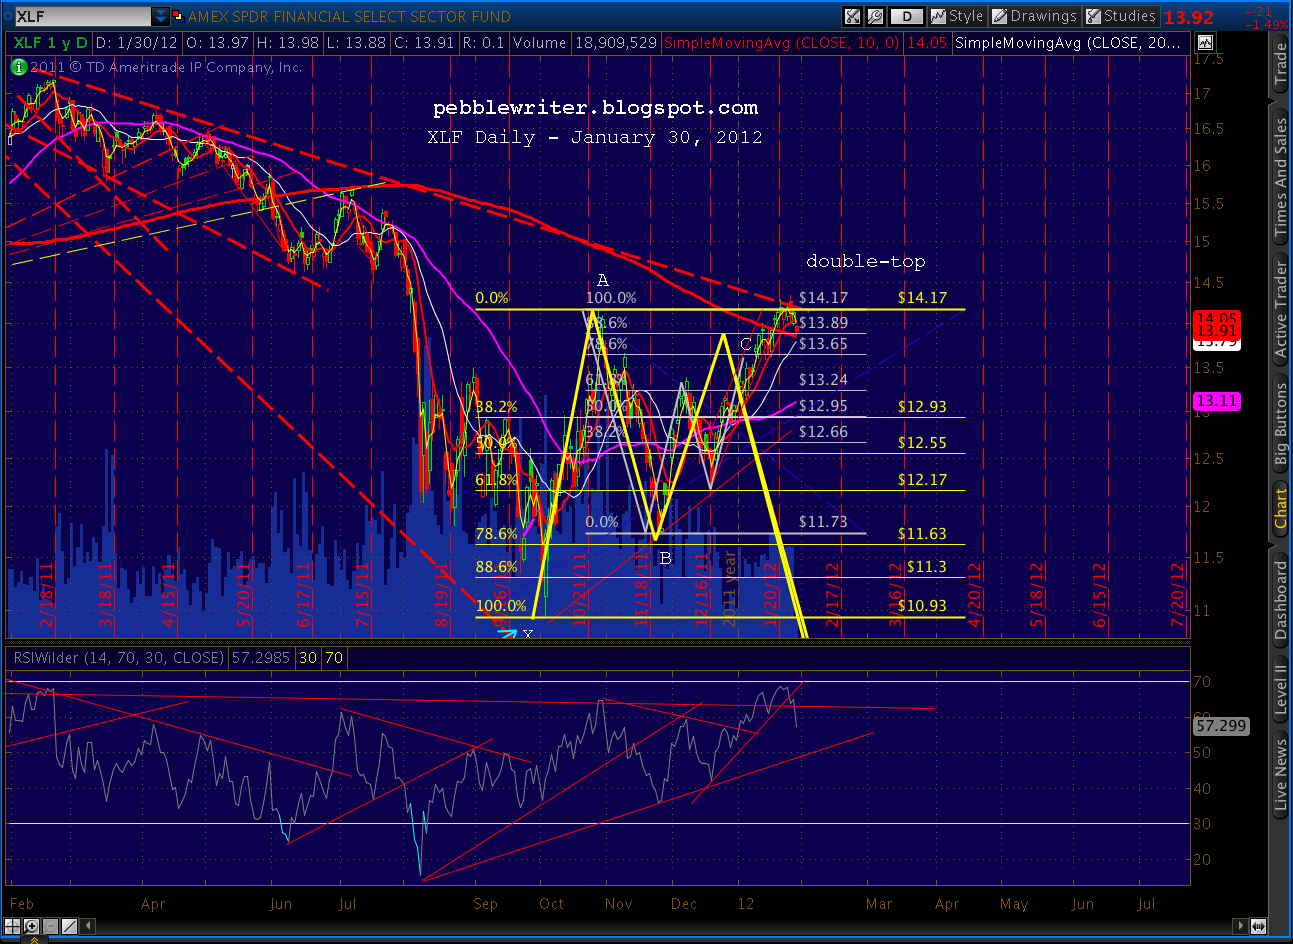Screen dimensions: 1293x944
Task: Open the Level II side tab
Action: (x=1281, y=690)
